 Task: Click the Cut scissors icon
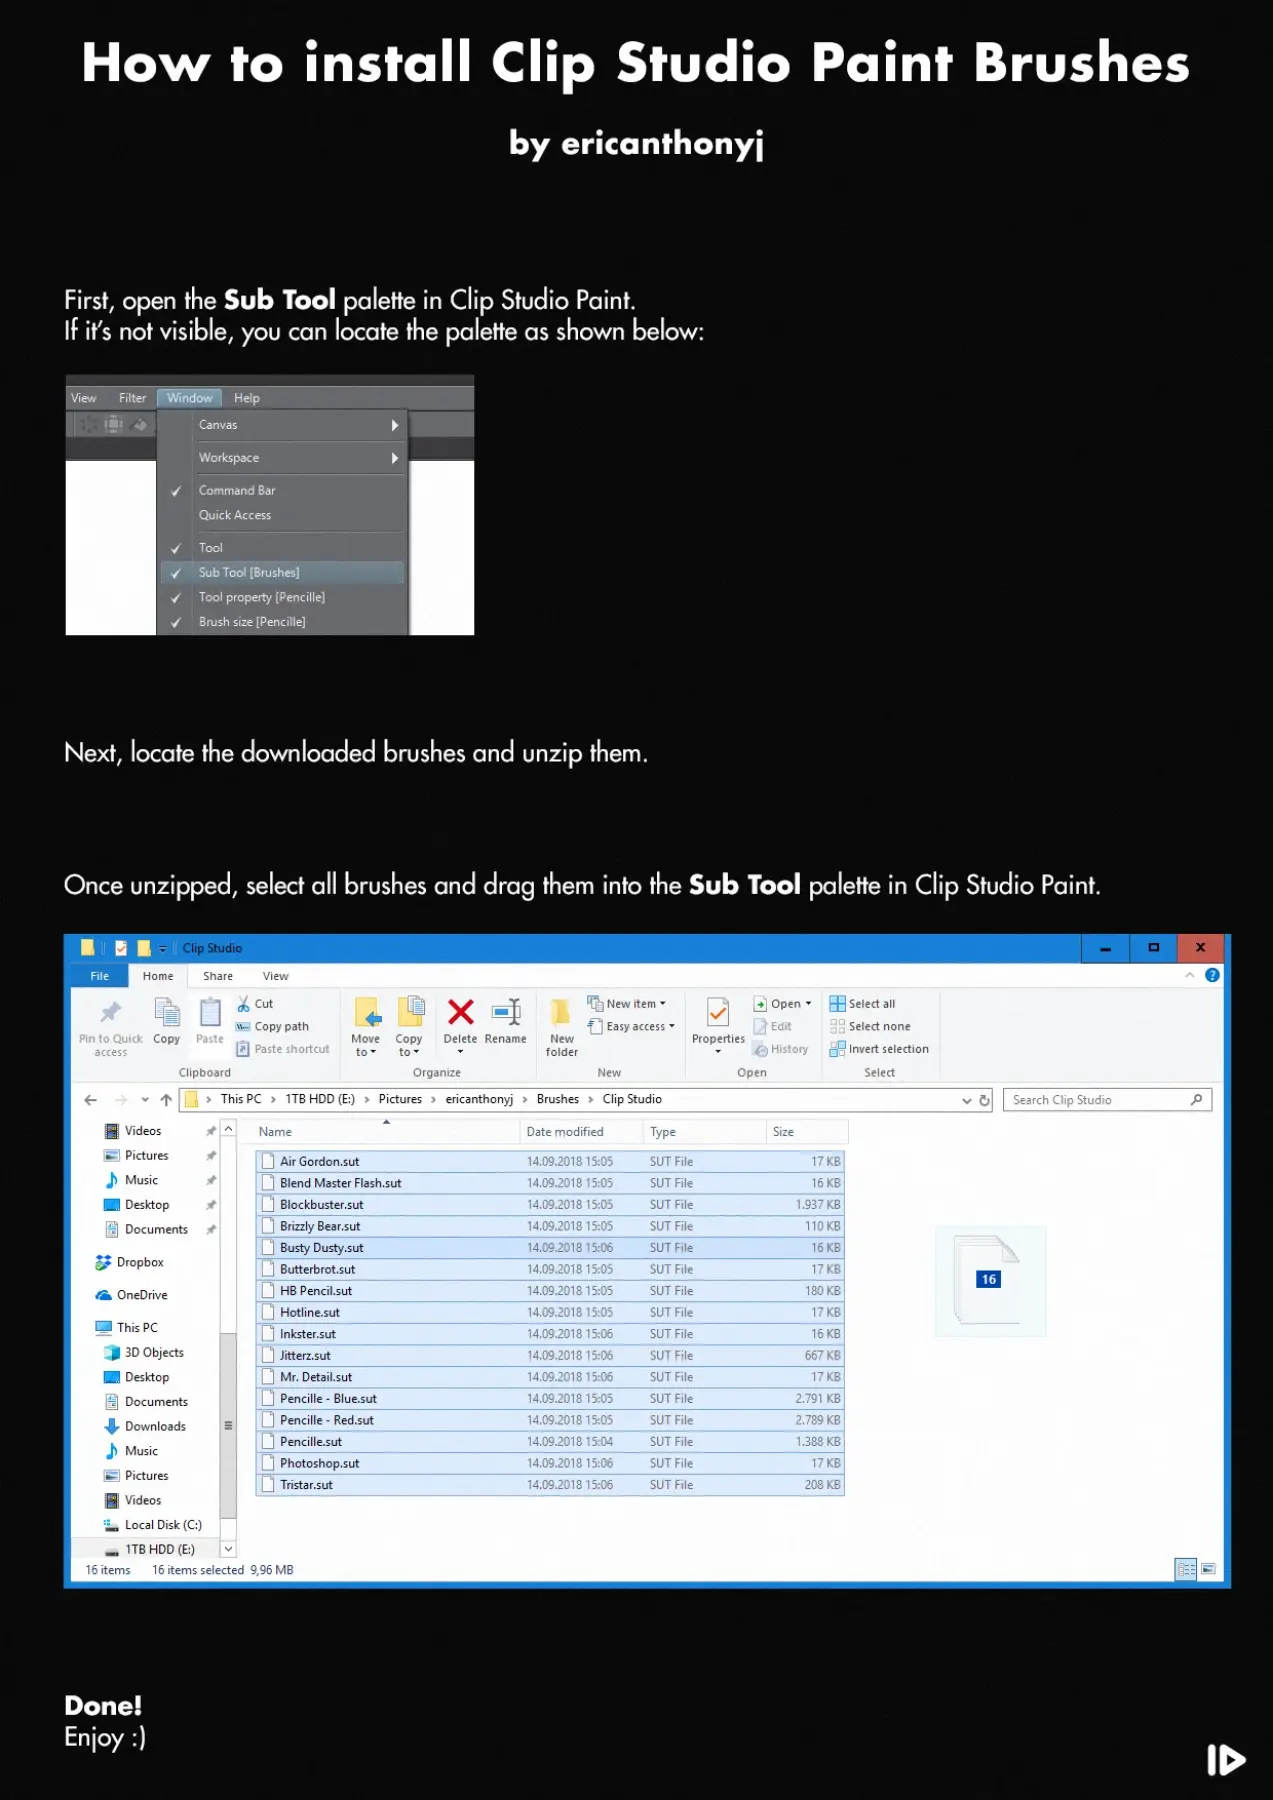tap(243, 1003)
